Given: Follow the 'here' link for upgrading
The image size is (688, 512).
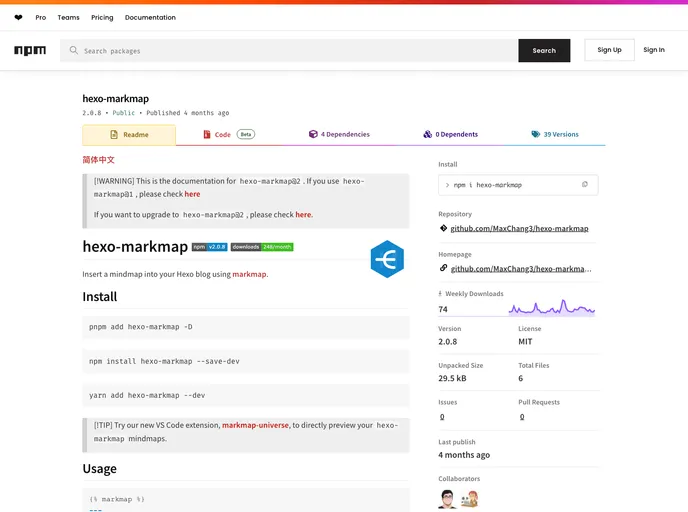Looking at the screenshot, I should pos(303,215).
